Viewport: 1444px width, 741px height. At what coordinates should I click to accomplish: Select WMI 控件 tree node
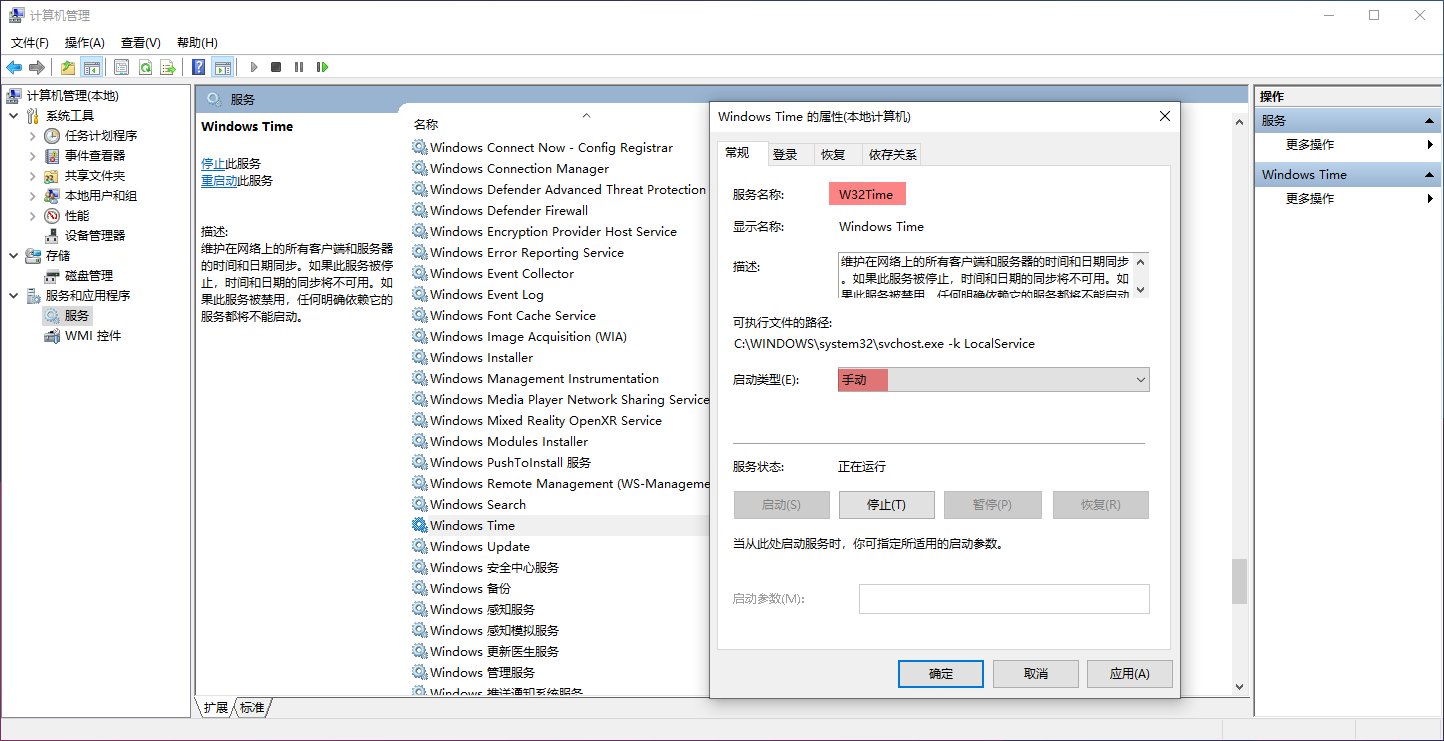(x=93, y=335)
